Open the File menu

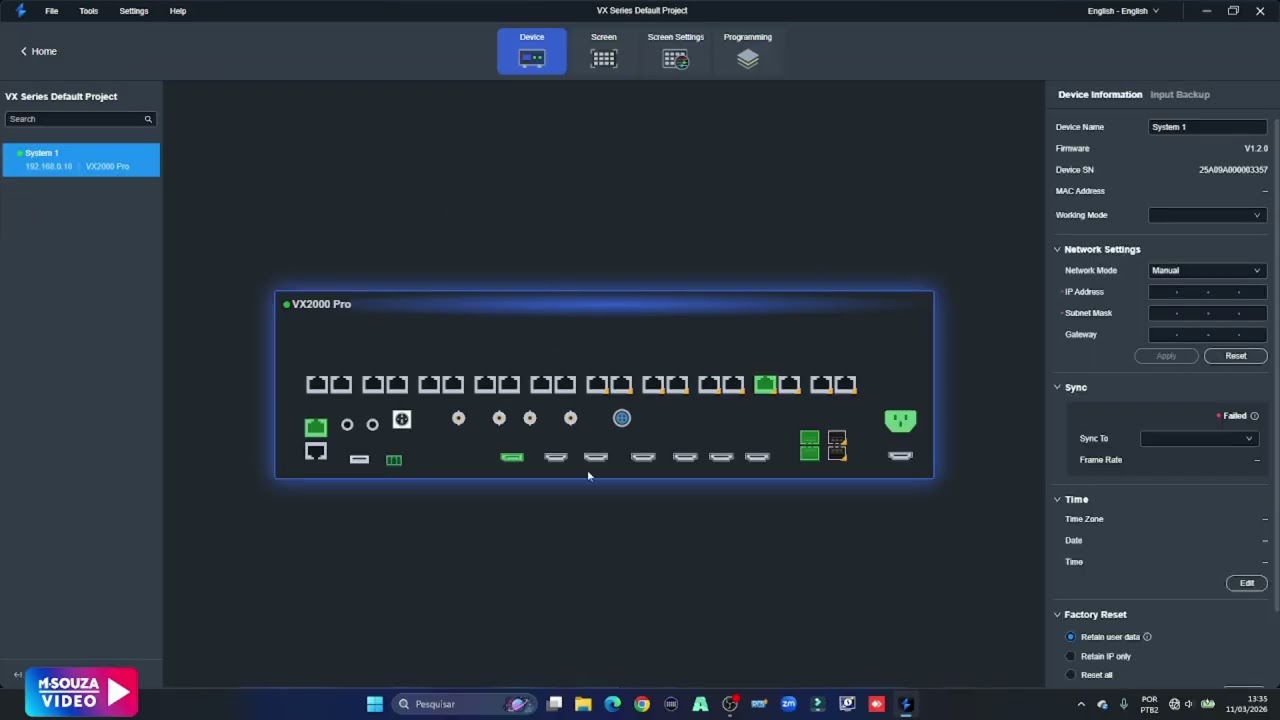[52, 11]
